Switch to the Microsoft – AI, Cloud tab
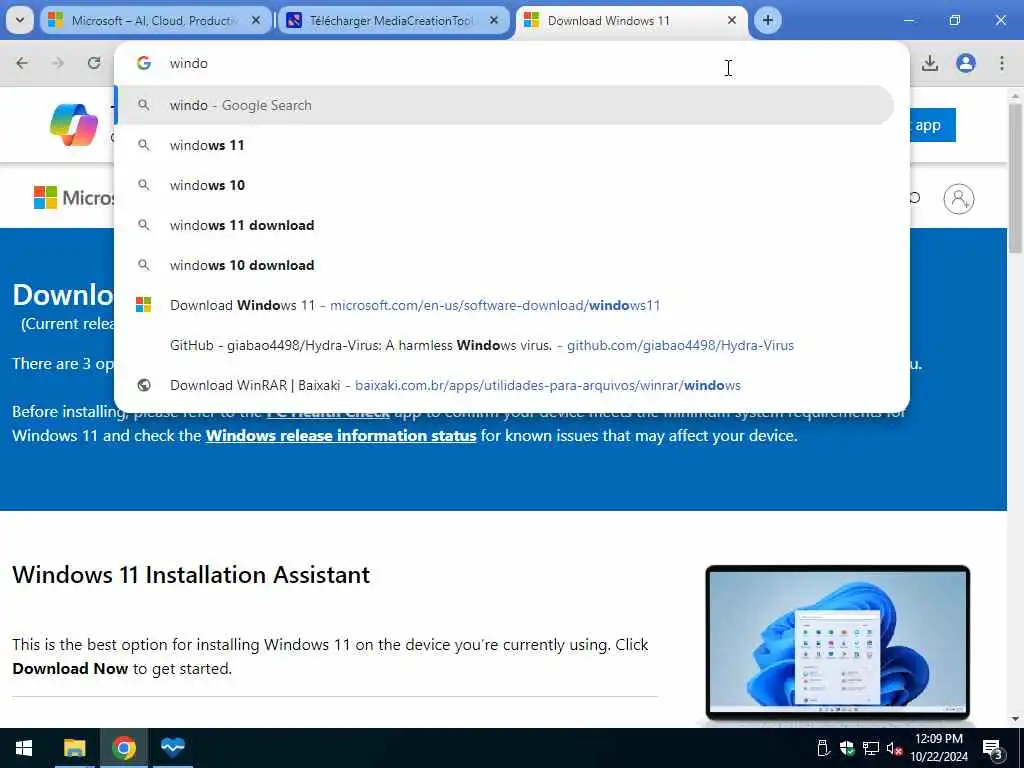This screenshot has height=768, width=1024. click(154, 21)
